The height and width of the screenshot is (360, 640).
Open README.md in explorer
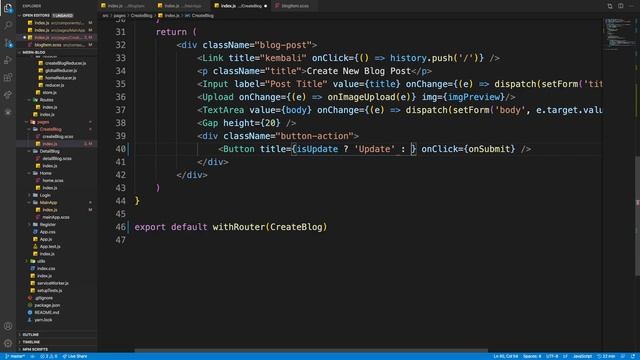pyautogui.click(x=47, y=313)
